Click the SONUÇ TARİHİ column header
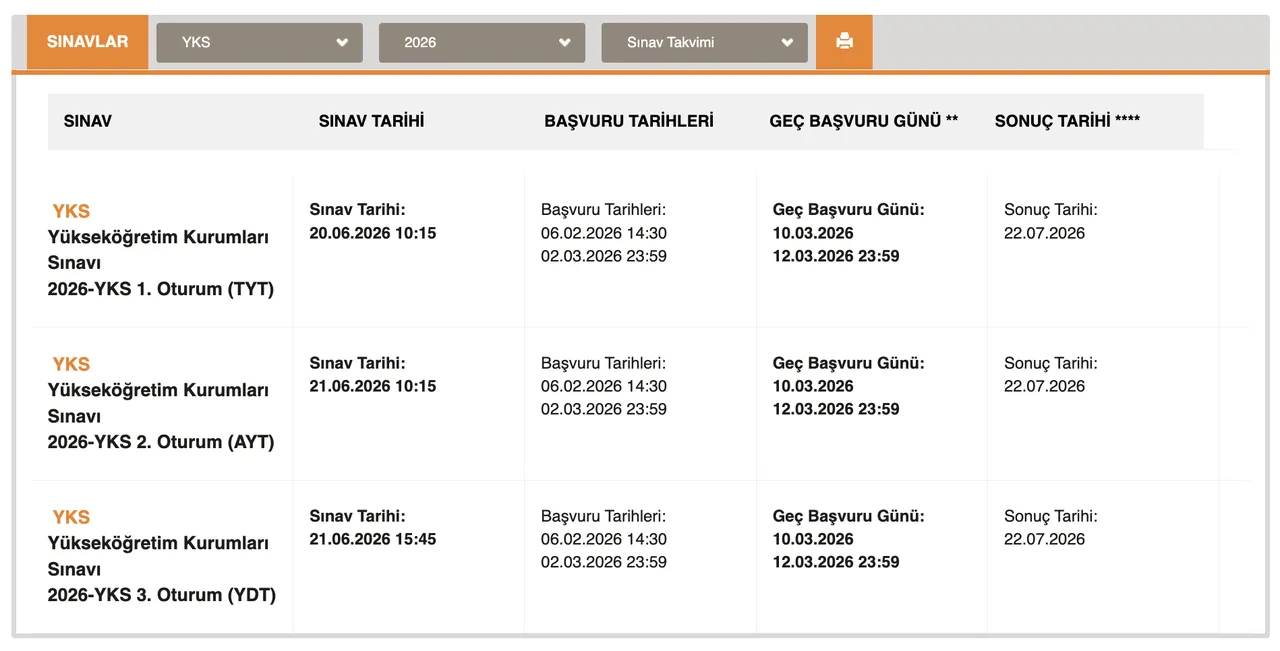The height and width of the screenshot is (651, 1280). (1067, 120)
